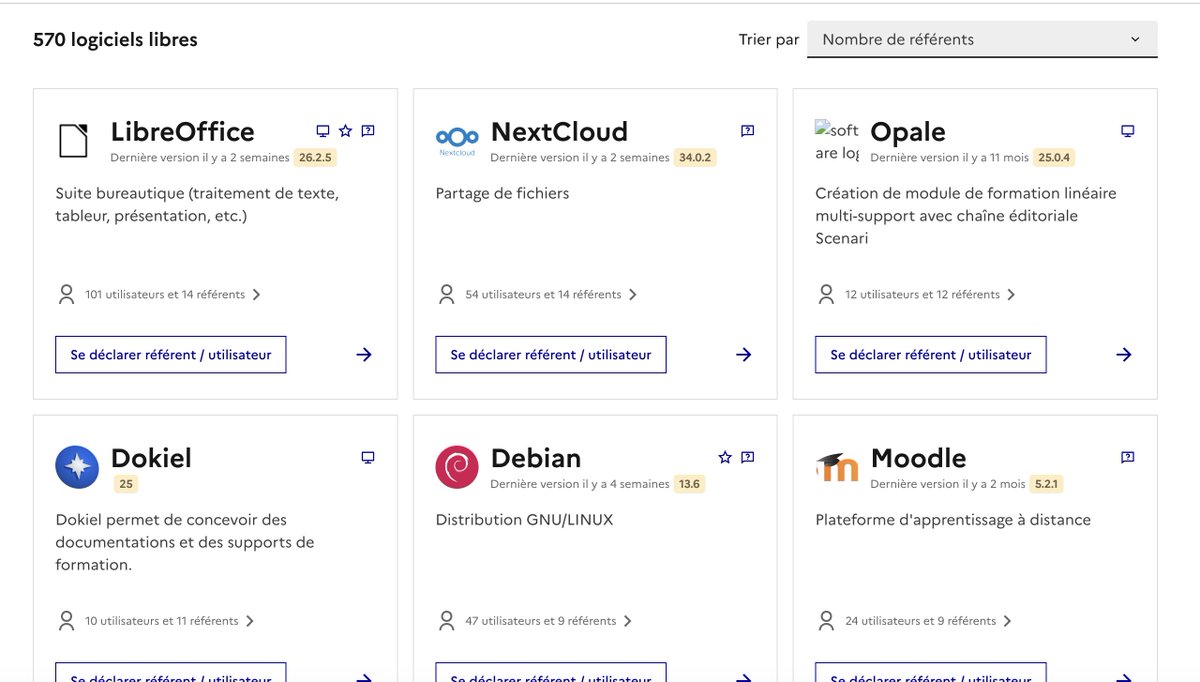Click the Opale title text
The image size is (1200, 682).
908,133
